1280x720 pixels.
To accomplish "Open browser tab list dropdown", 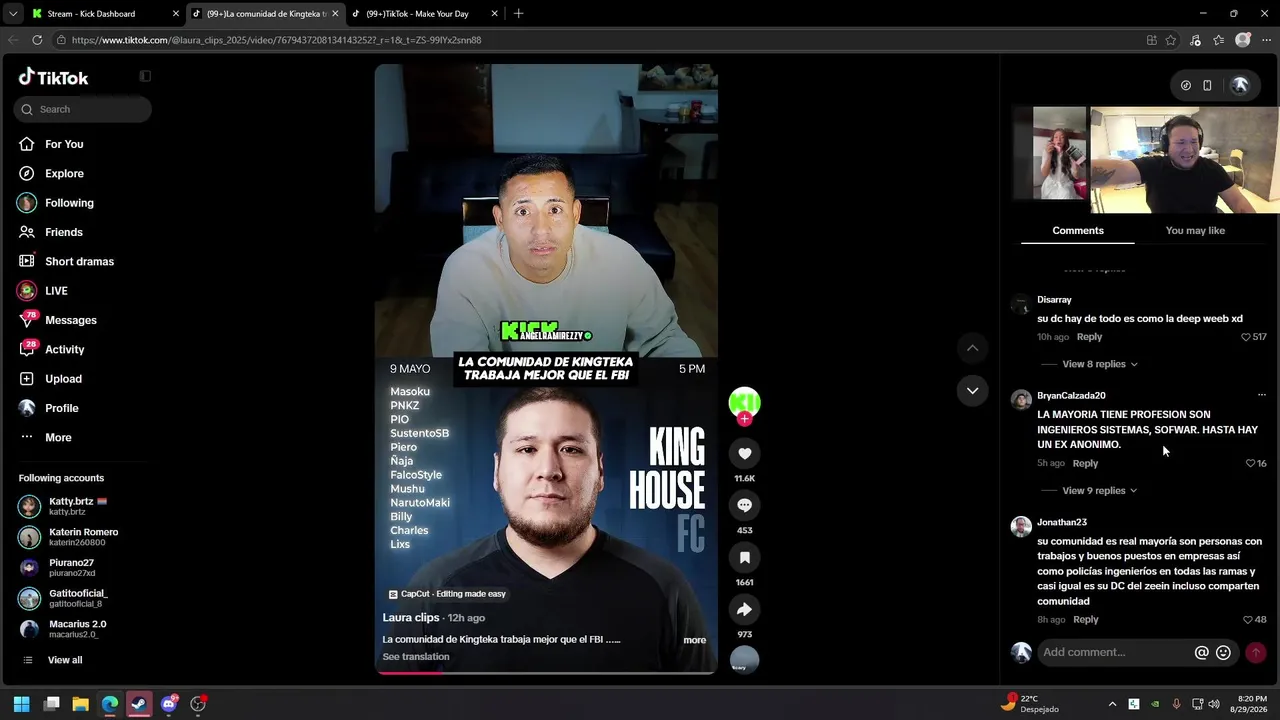I will click(13, 14).
